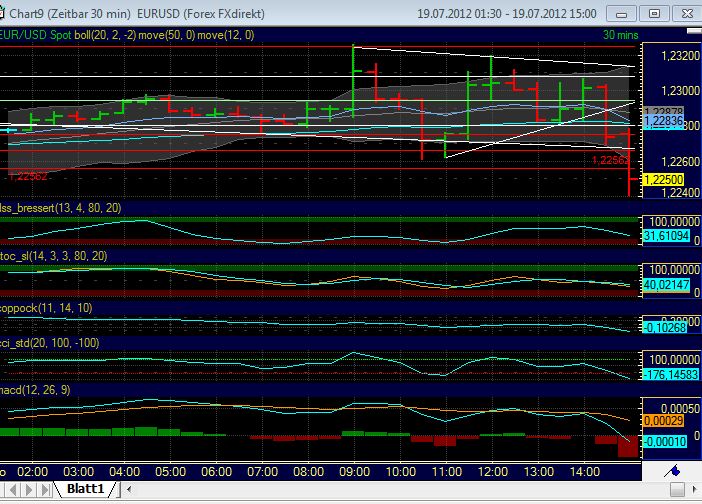Click the cyan -0,00010 MACD value

665,442
